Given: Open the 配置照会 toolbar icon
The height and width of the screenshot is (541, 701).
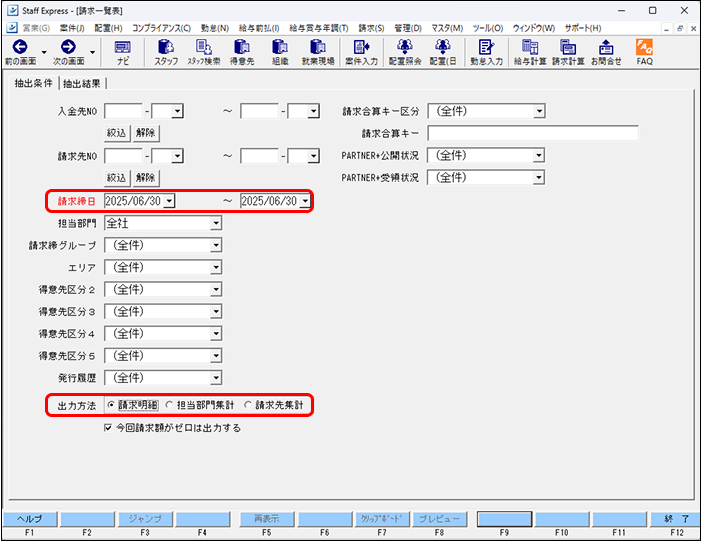Looking at the screenshot, I should 405,52.
